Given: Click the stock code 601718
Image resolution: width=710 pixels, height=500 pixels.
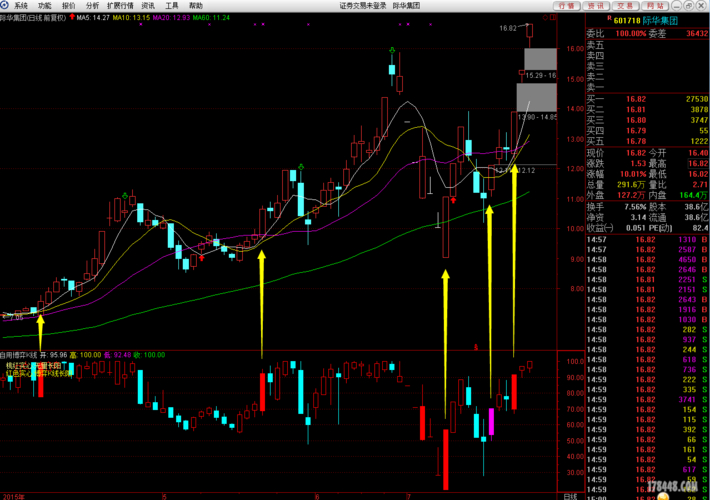Looking at the screenshot, I should pyautogui.click(x=627, y=21).
